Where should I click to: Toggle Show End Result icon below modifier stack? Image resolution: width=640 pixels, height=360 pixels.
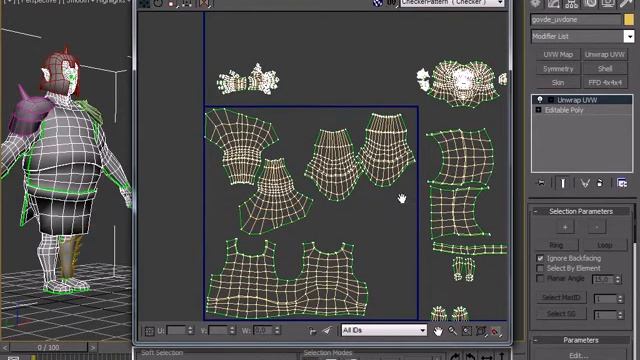tap(563, 183)
